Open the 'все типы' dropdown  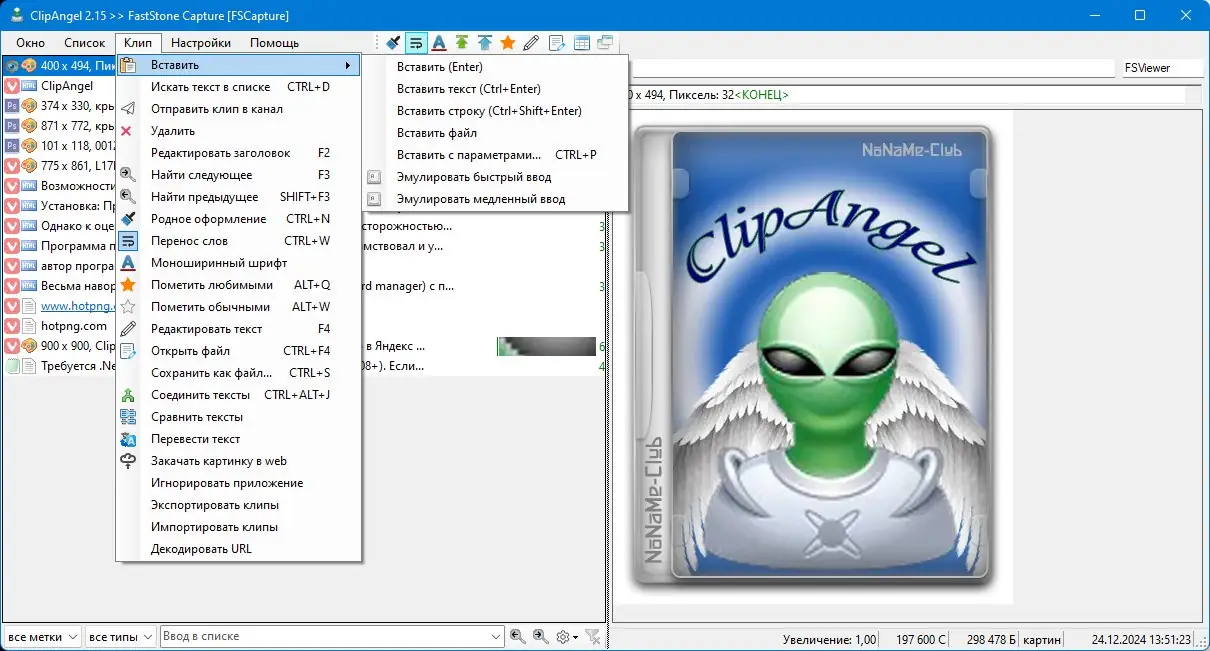[120, 636]
